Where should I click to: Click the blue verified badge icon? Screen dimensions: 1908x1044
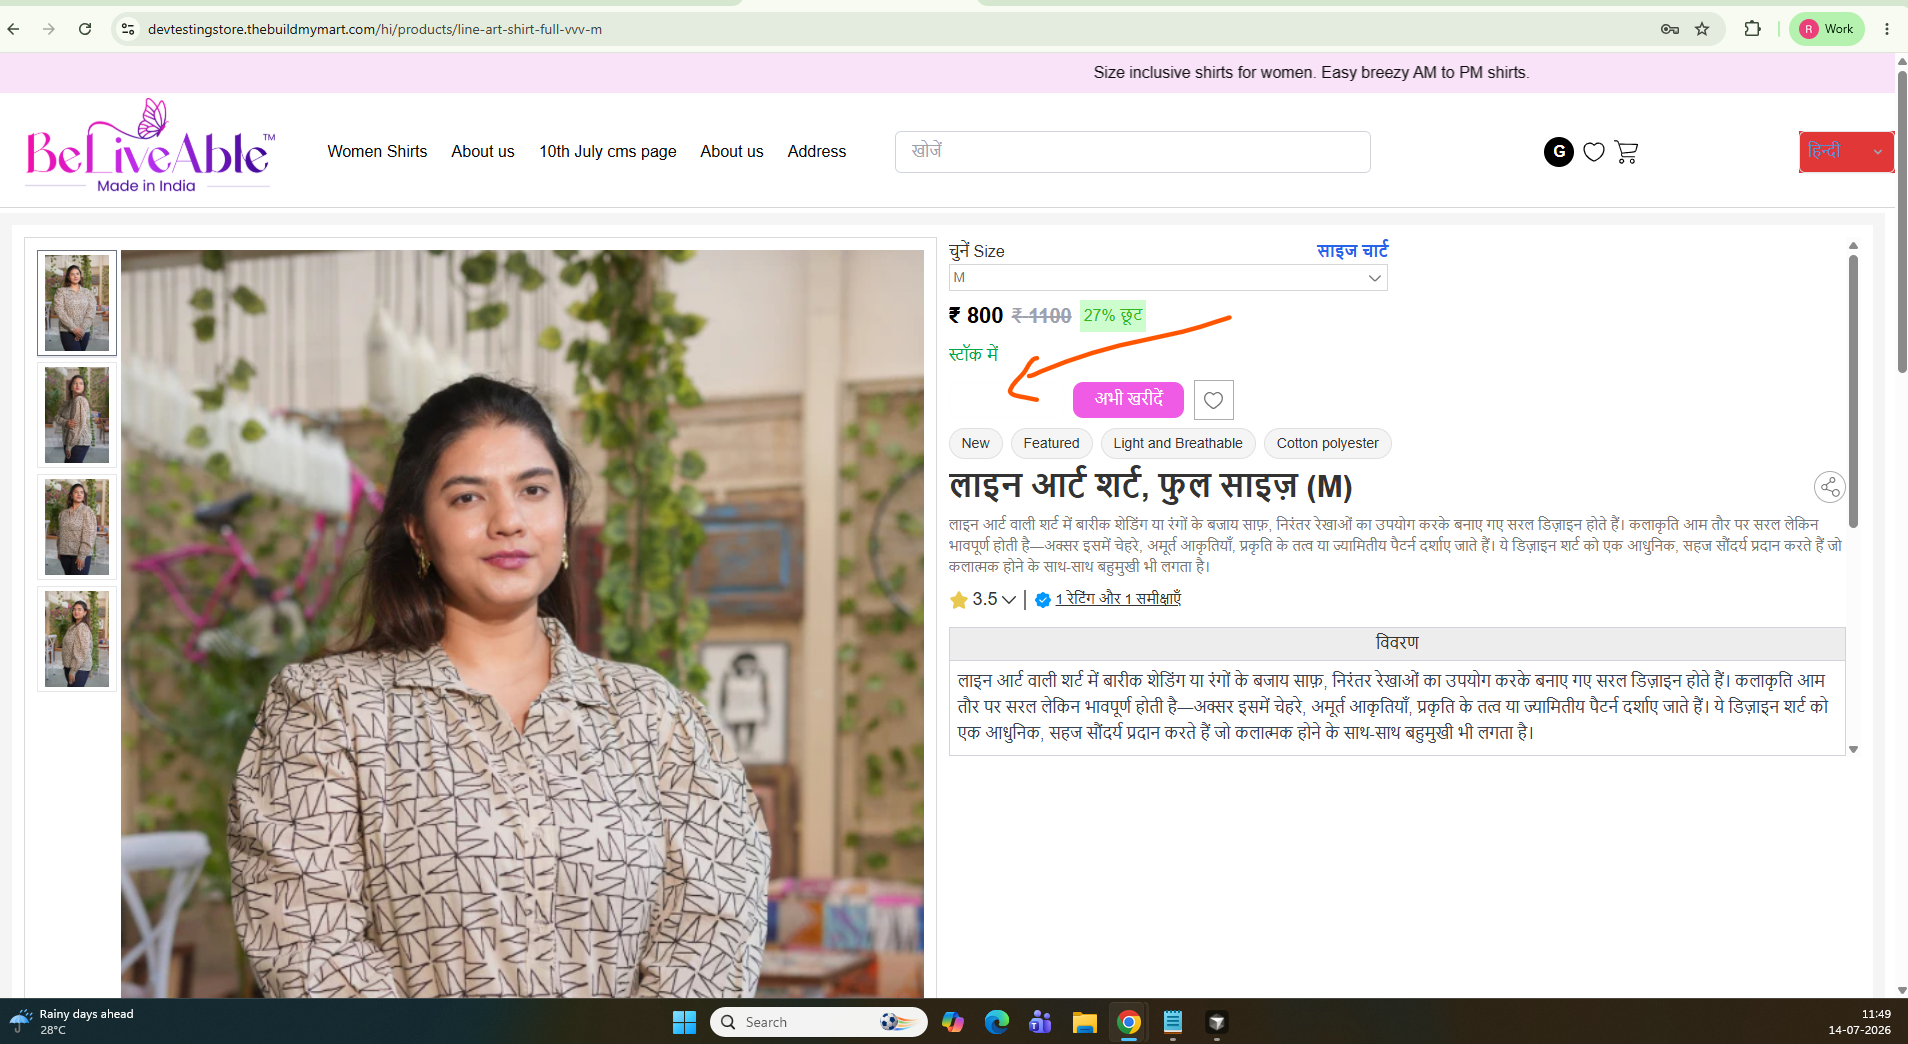(x=1043, y=600)
